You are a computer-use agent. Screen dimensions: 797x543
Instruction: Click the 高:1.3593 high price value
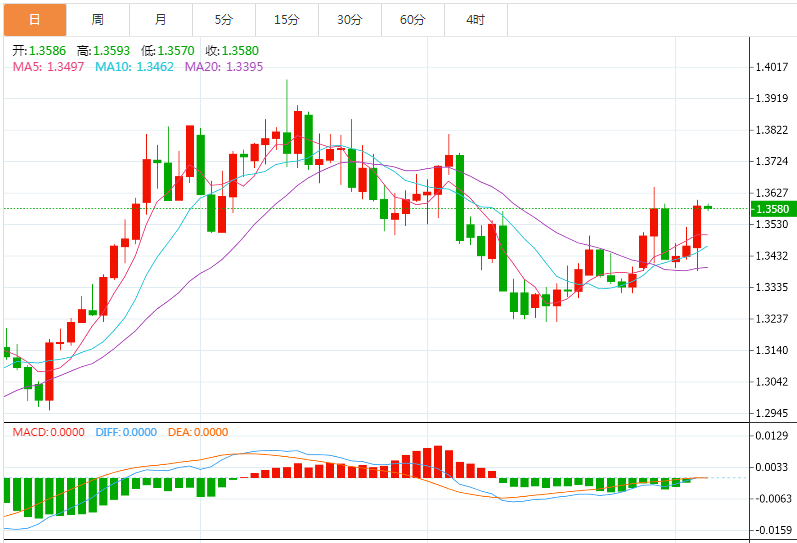pyautogui.click(x=104, y=51)
